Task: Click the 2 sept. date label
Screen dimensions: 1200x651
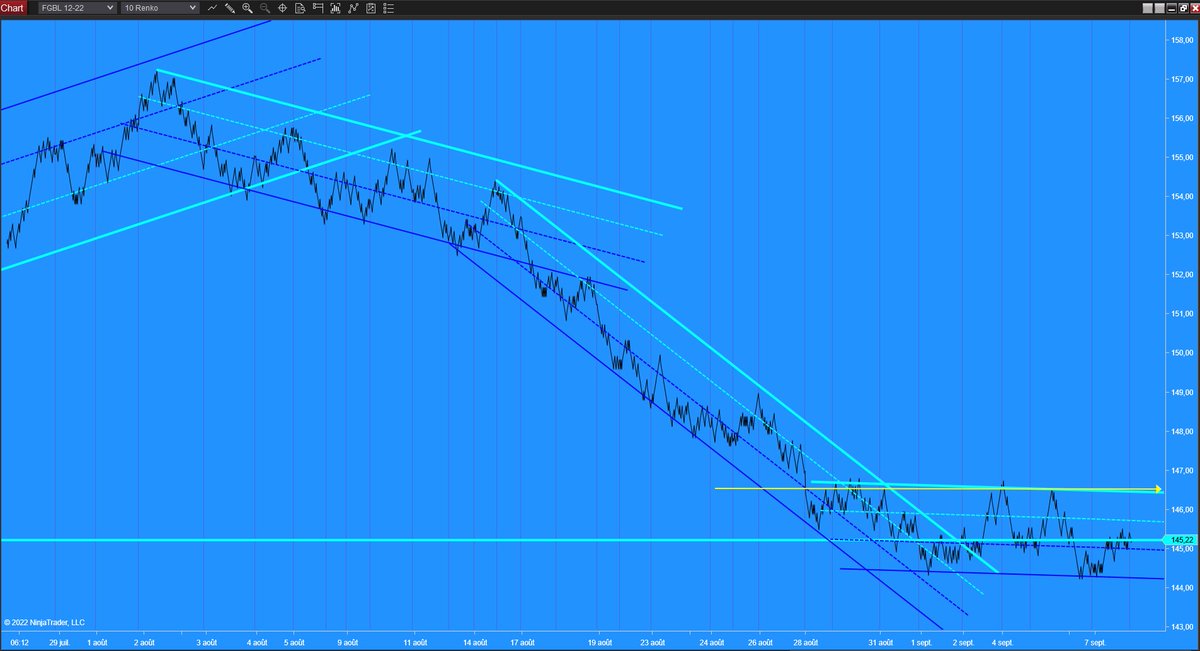Action: pos(964,642)
